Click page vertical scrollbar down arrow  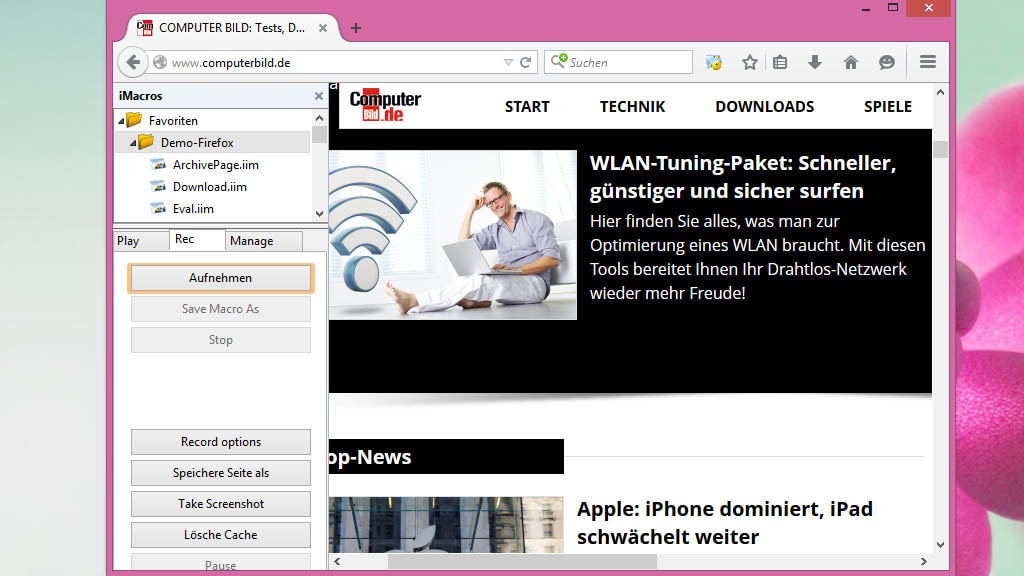pyautogui.click(x=940, y=545)
